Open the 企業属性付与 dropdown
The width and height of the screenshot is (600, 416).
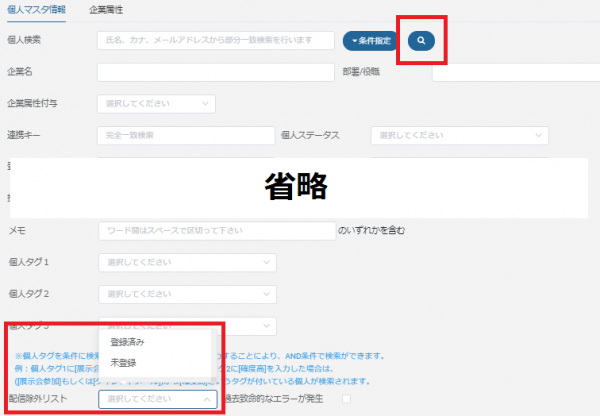(157, 104)
